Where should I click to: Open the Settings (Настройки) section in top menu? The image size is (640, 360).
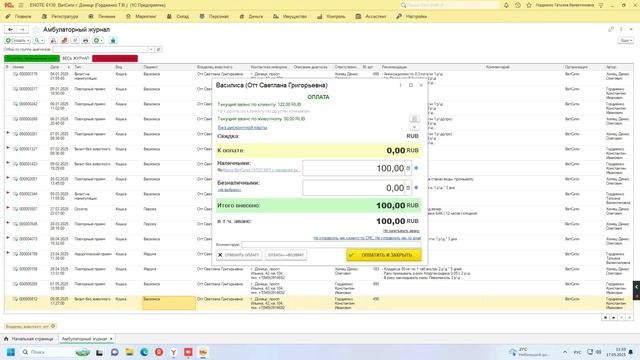point(412,17)
